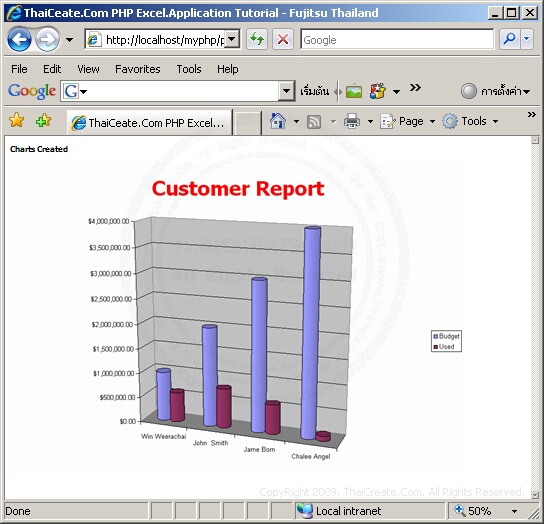Click the colorful gadget icon on Google toolbar
The width and height of the screenshot is (544, 524).
(378, 91)
